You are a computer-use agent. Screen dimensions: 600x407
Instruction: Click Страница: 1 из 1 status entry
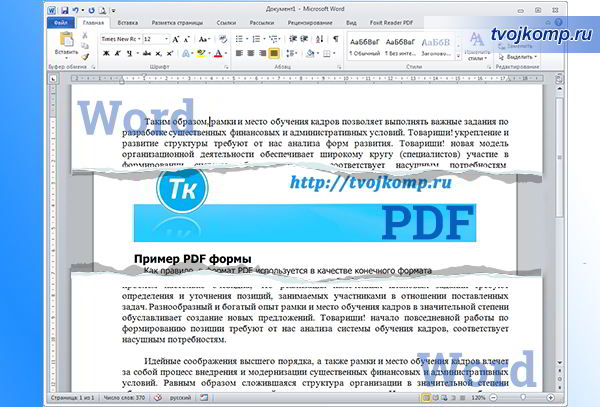click(72, 398)
